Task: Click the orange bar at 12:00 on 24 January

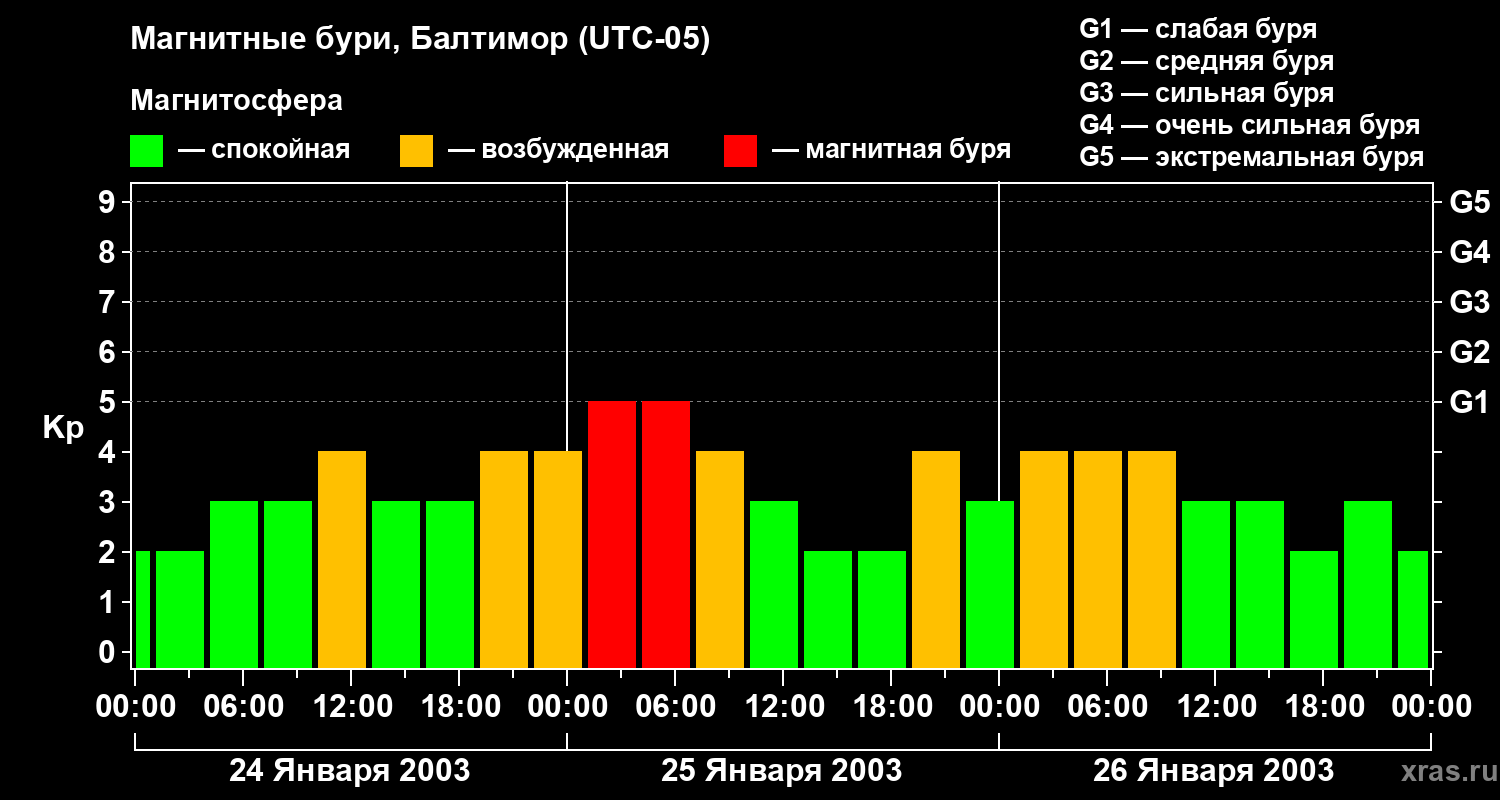Action: point(342,559)
